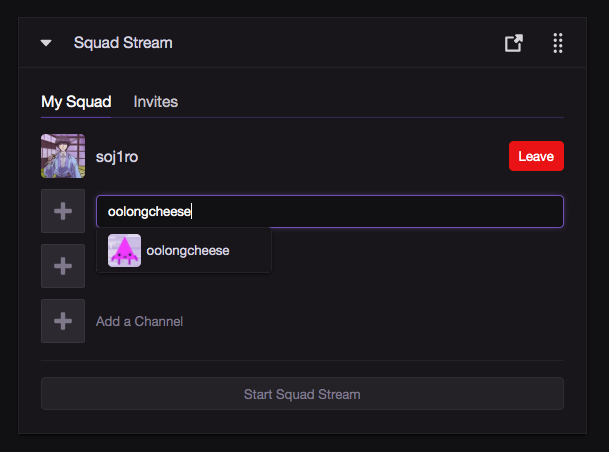Click the suggestion list below the search box
Viewport: 609px width, 452px height.
[x=184, y=250]
